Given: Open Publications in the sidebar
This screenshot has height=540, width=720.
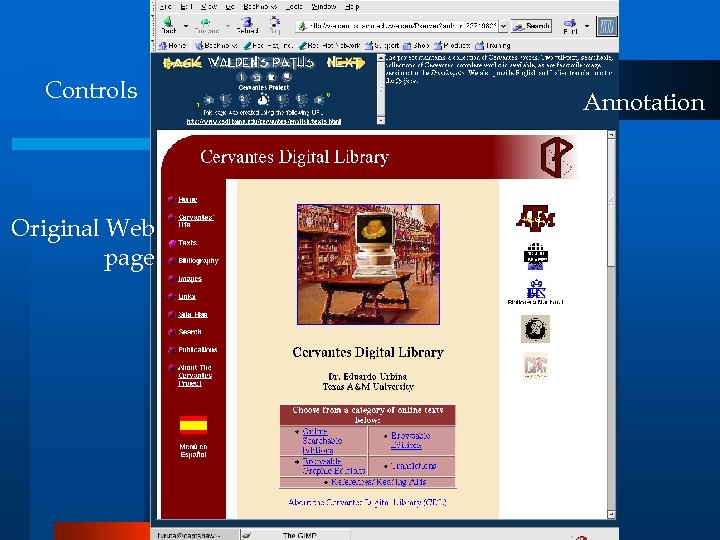Looking at the screenshot, I should click(197, 349).
